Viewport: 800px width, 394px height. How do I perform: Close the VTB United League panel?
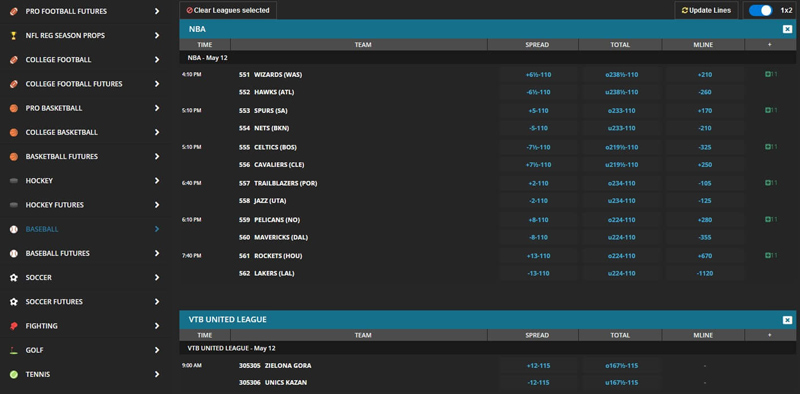[x=787, y=320]
